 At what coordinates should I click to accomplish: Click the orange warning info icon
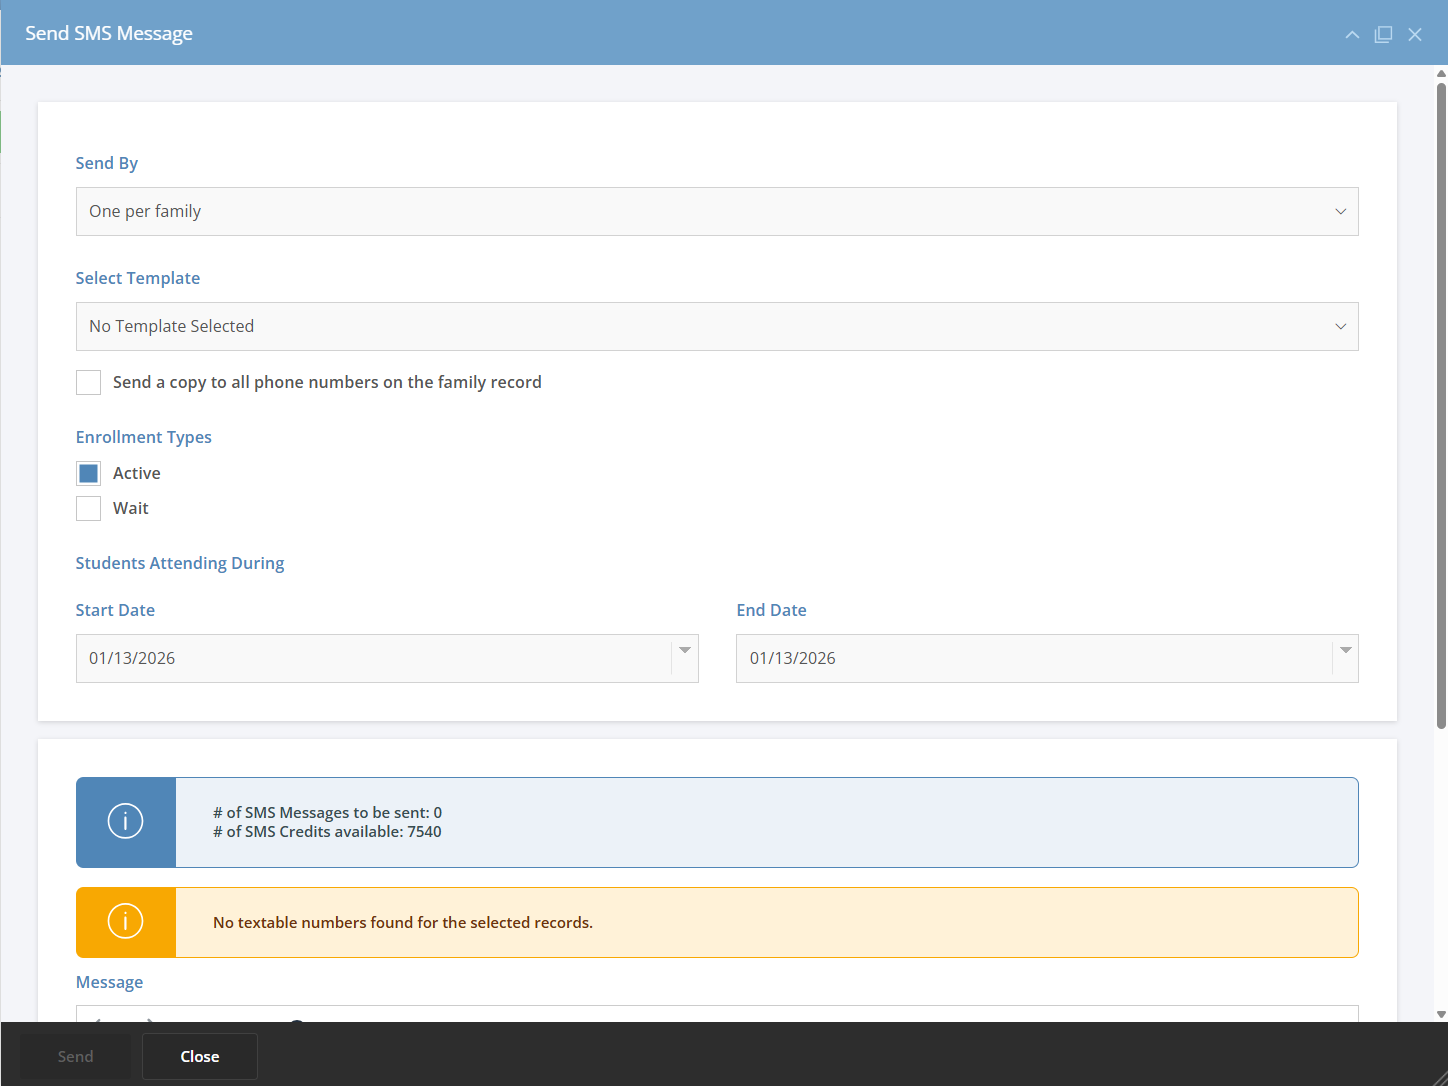point(126,922)
